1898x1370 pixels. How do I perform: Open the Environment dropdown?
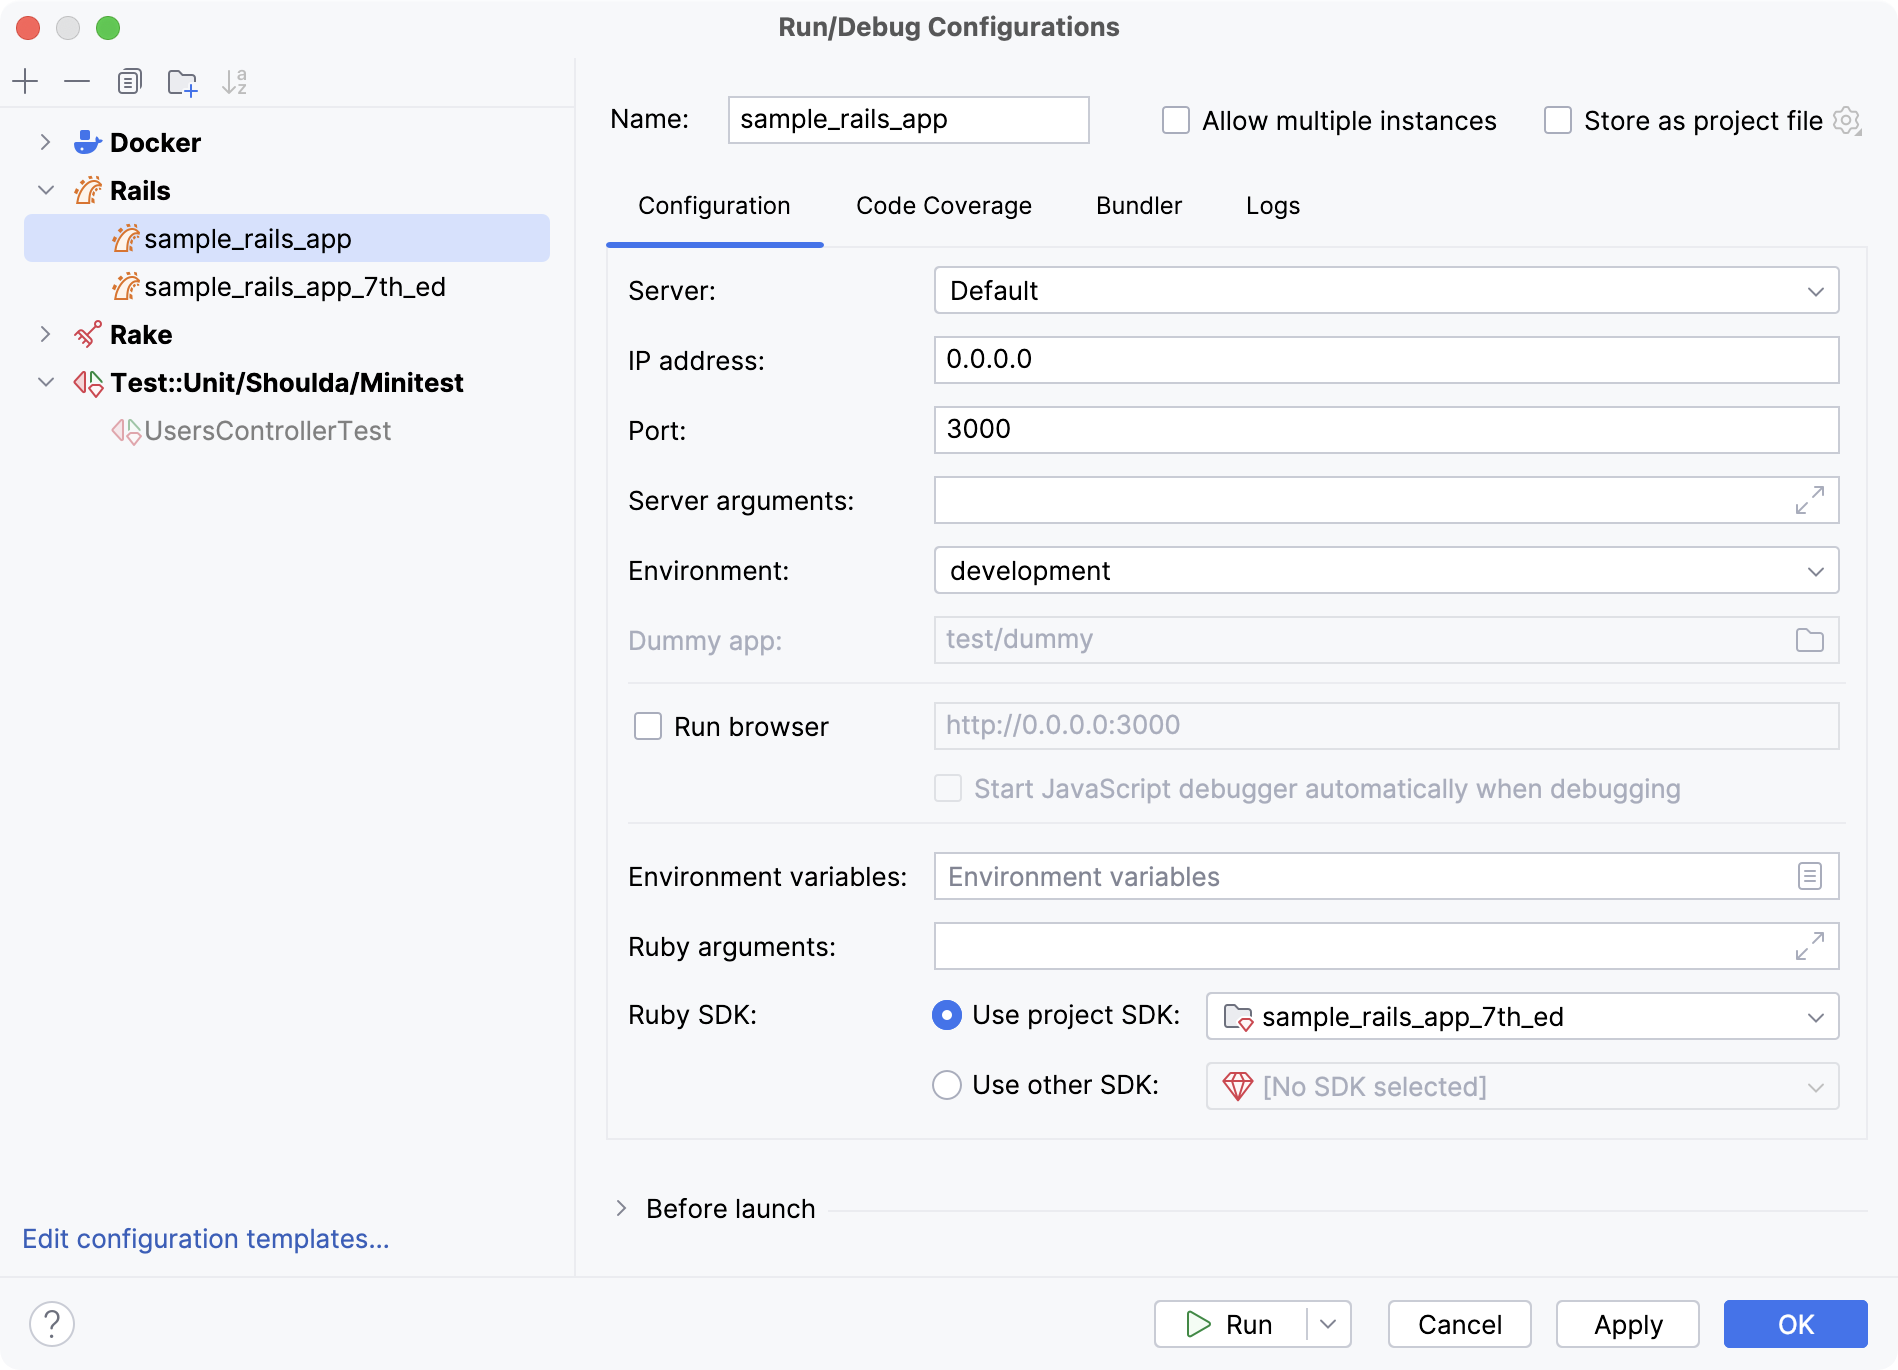(1818, 570)
